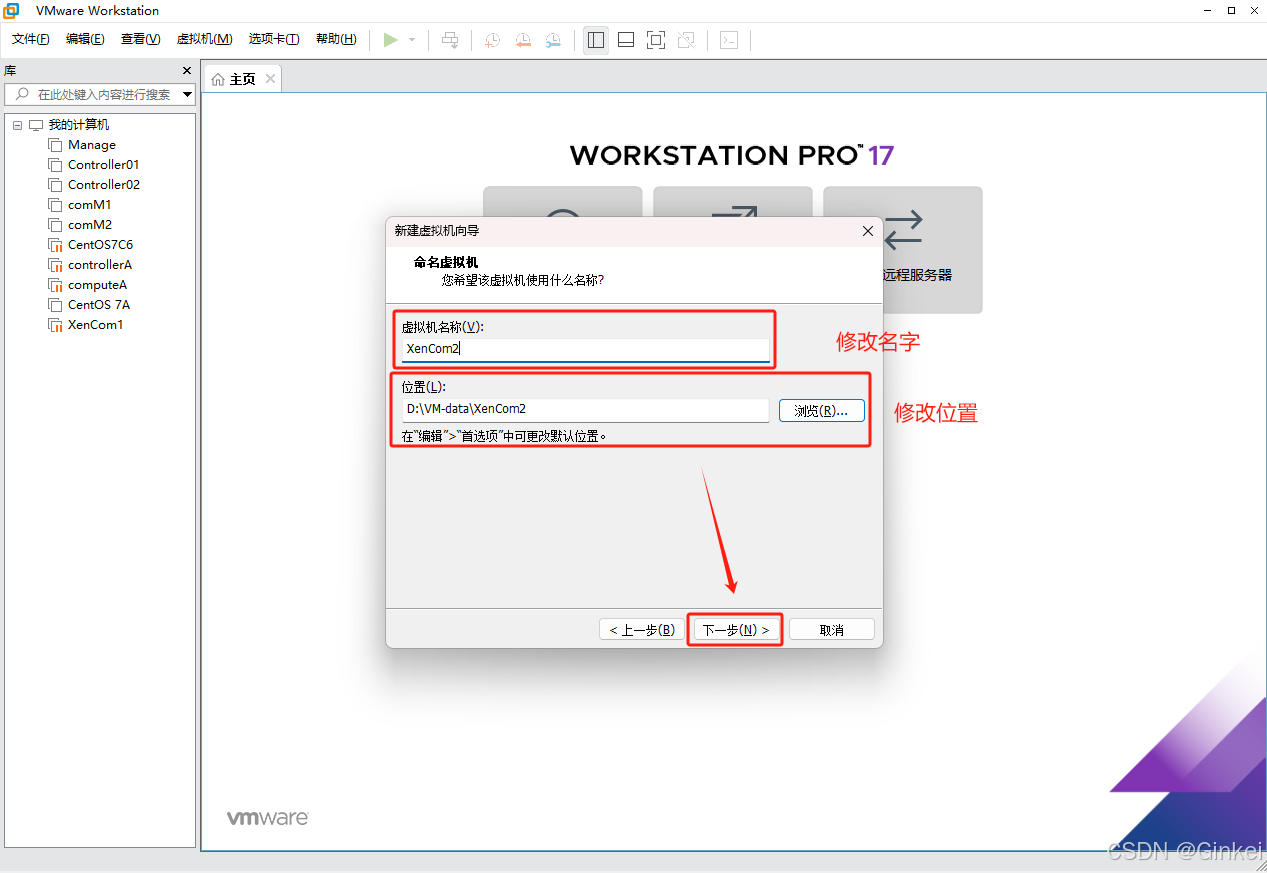This screenshot has width=1267, height=873.
Task: Open the 编辑(E) menu
Action: [85, 39]
